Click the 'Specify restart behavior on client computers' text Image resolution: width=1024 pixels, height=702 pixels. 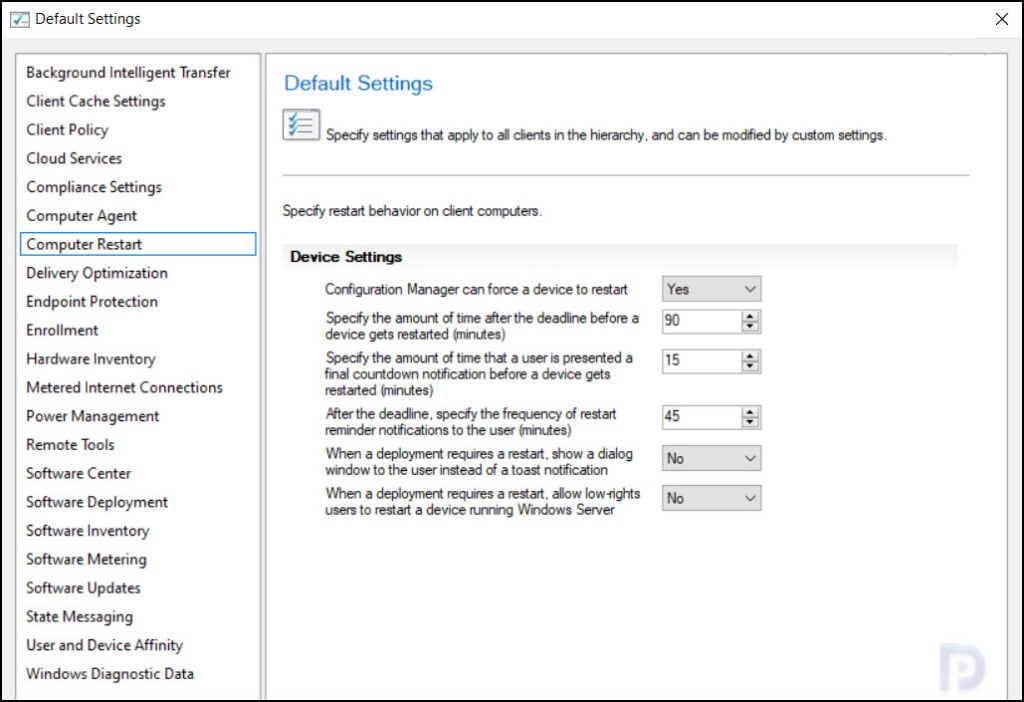point(412,211)
